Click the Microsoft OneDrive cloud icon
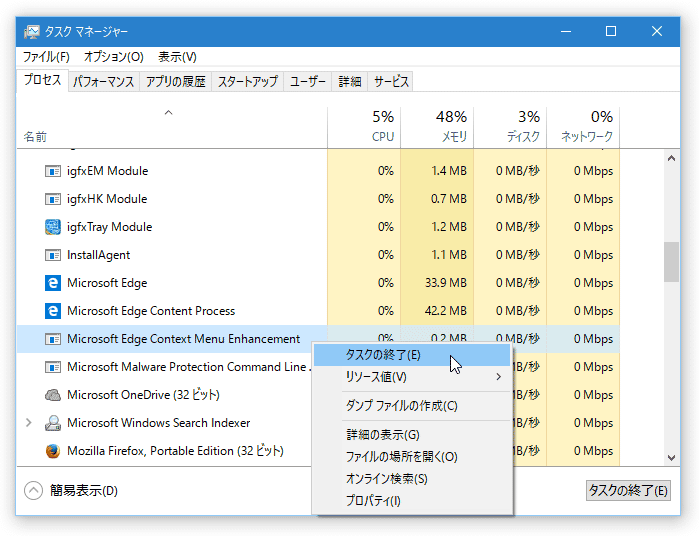Screen dimensions: 699x536 pyautogui.click(x=53, y=395)
